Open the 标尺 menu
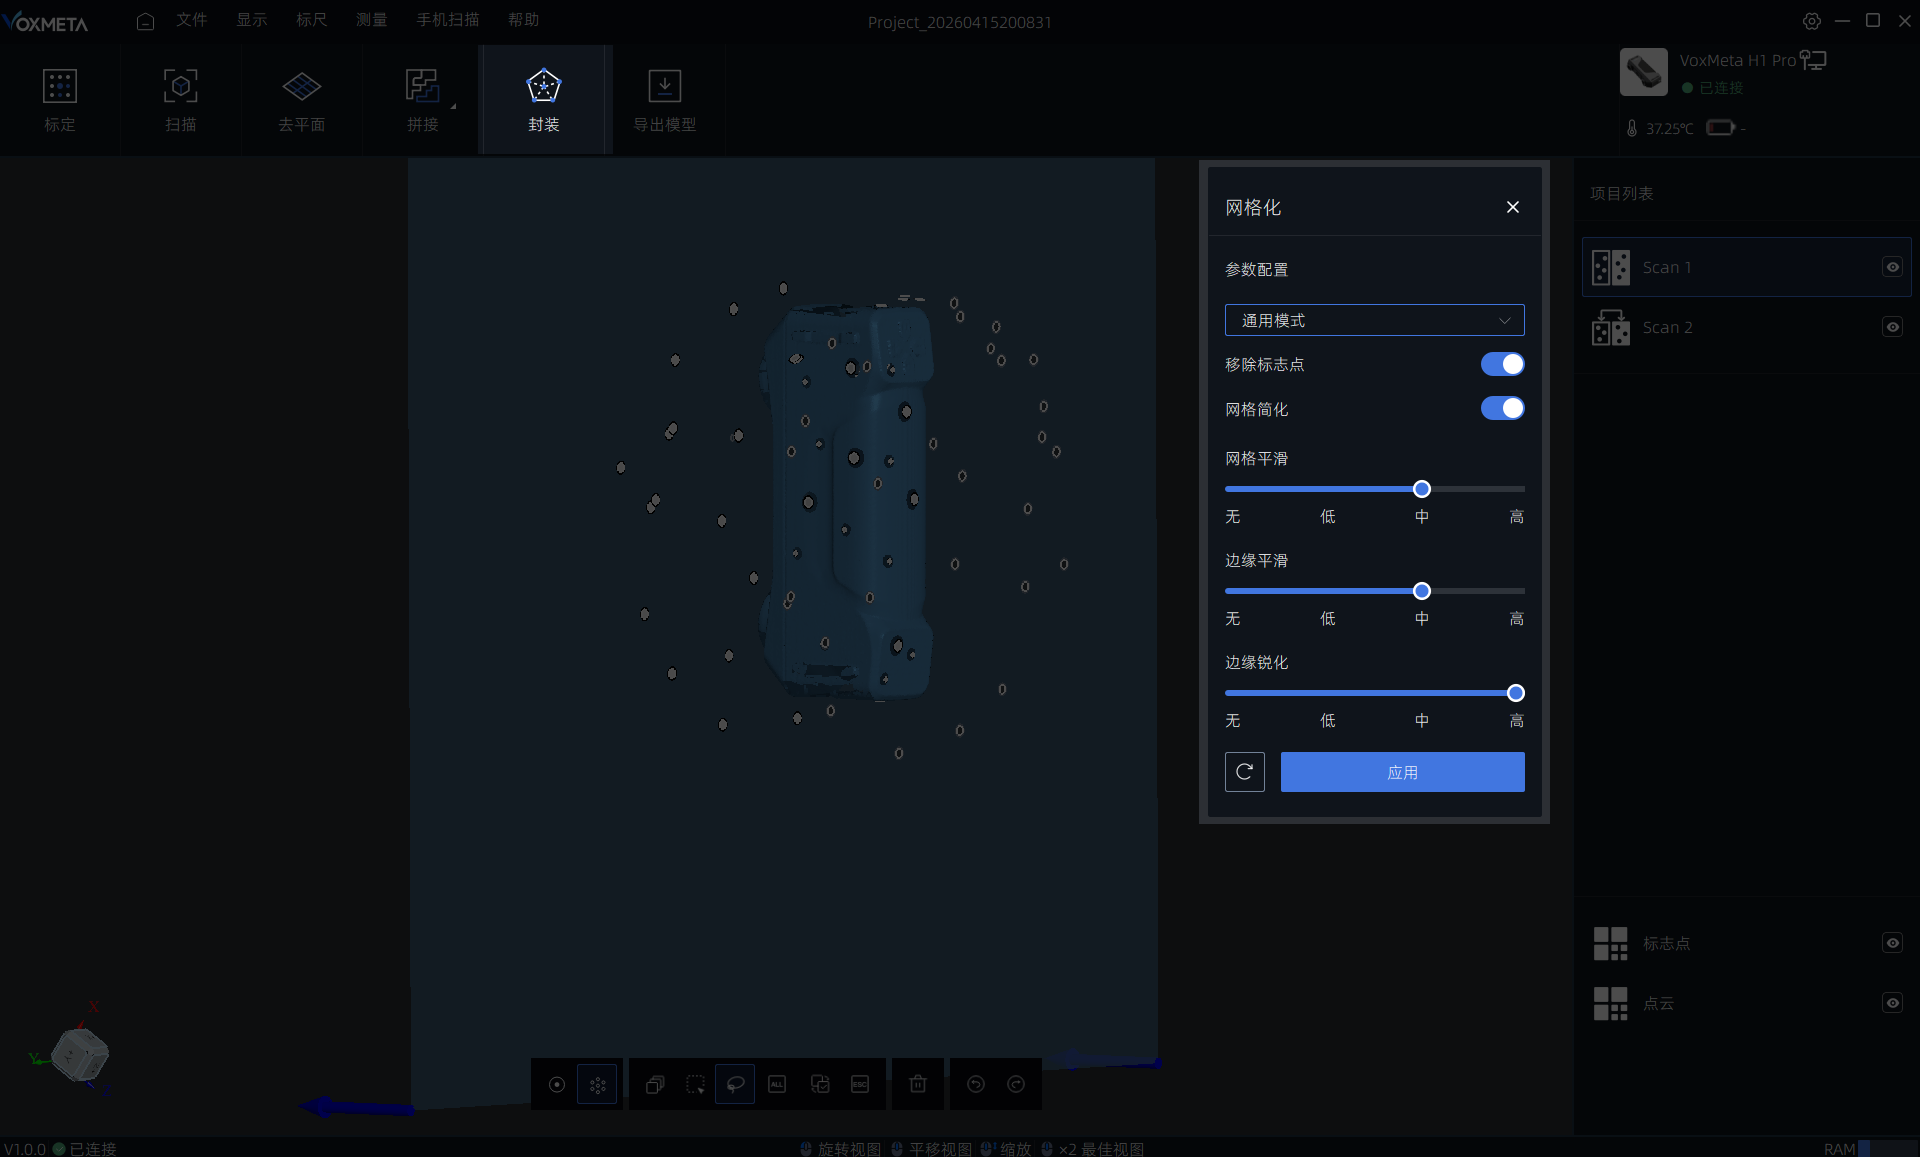This screenshot has width=1920, height=1157. pos(312,20)
